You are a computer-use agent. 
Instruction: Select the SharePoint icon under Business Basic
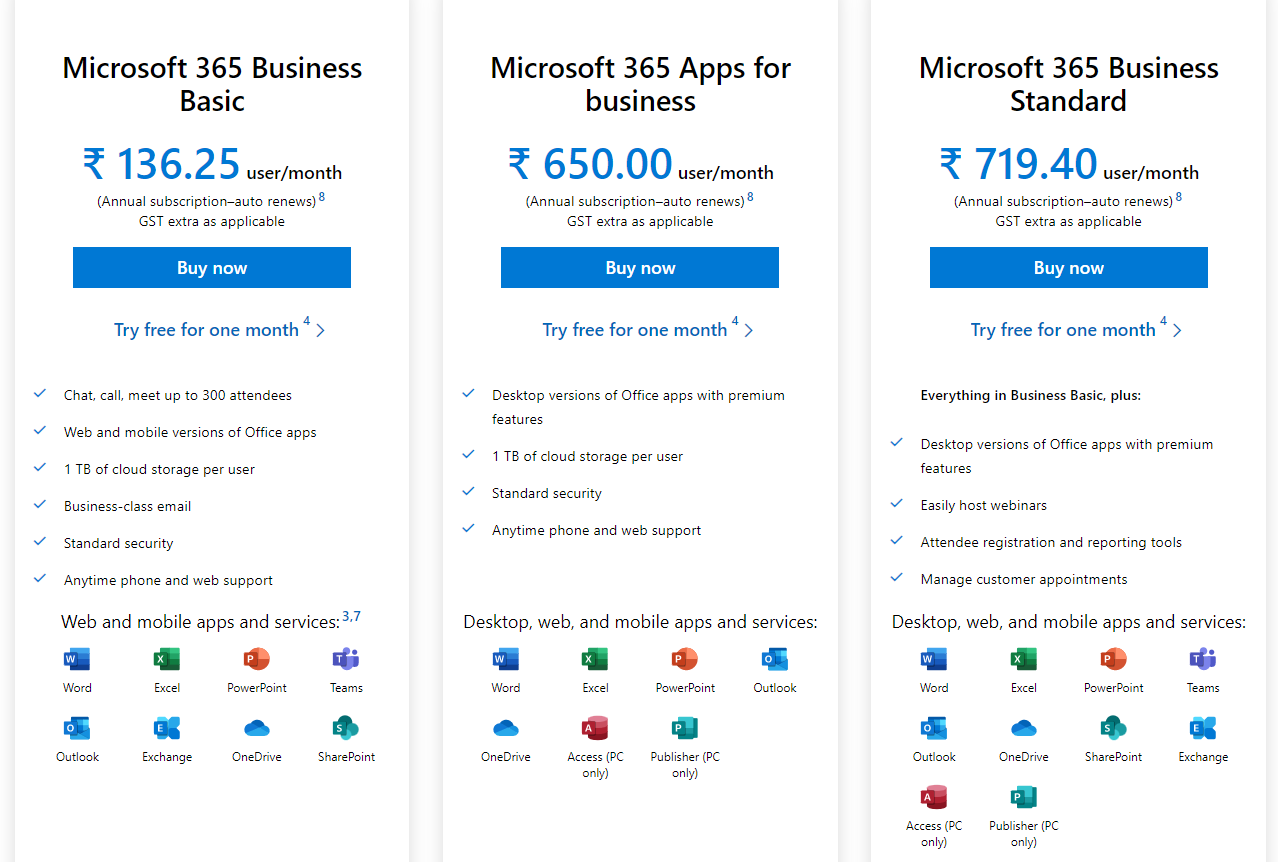click(x=346, y=728)
